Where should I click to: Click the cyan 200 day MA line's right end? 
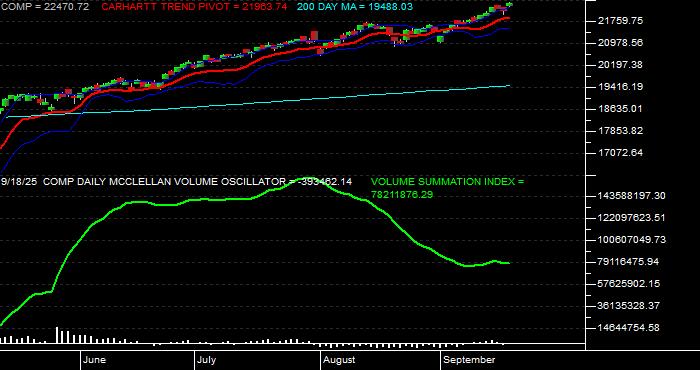(x=509, y=85)
